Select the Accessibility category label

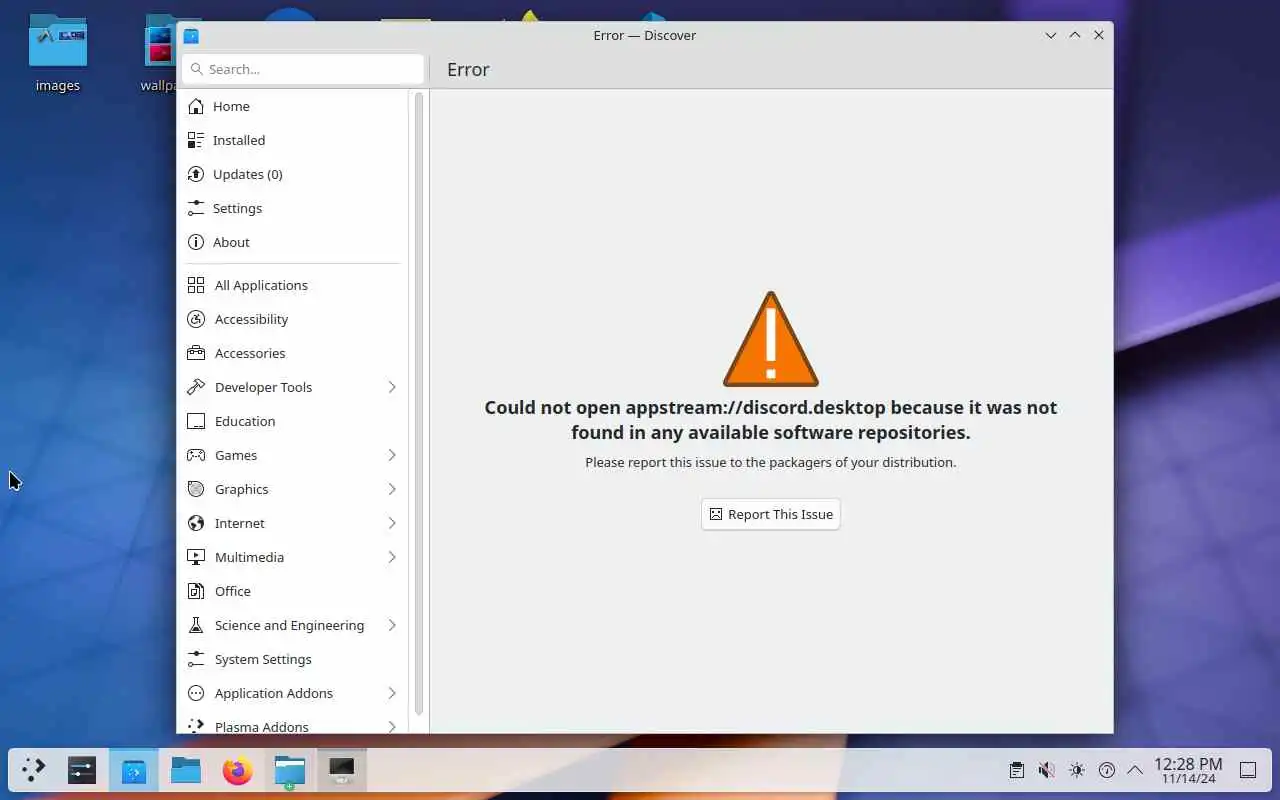pyautogui.click(x=251, y=319)
